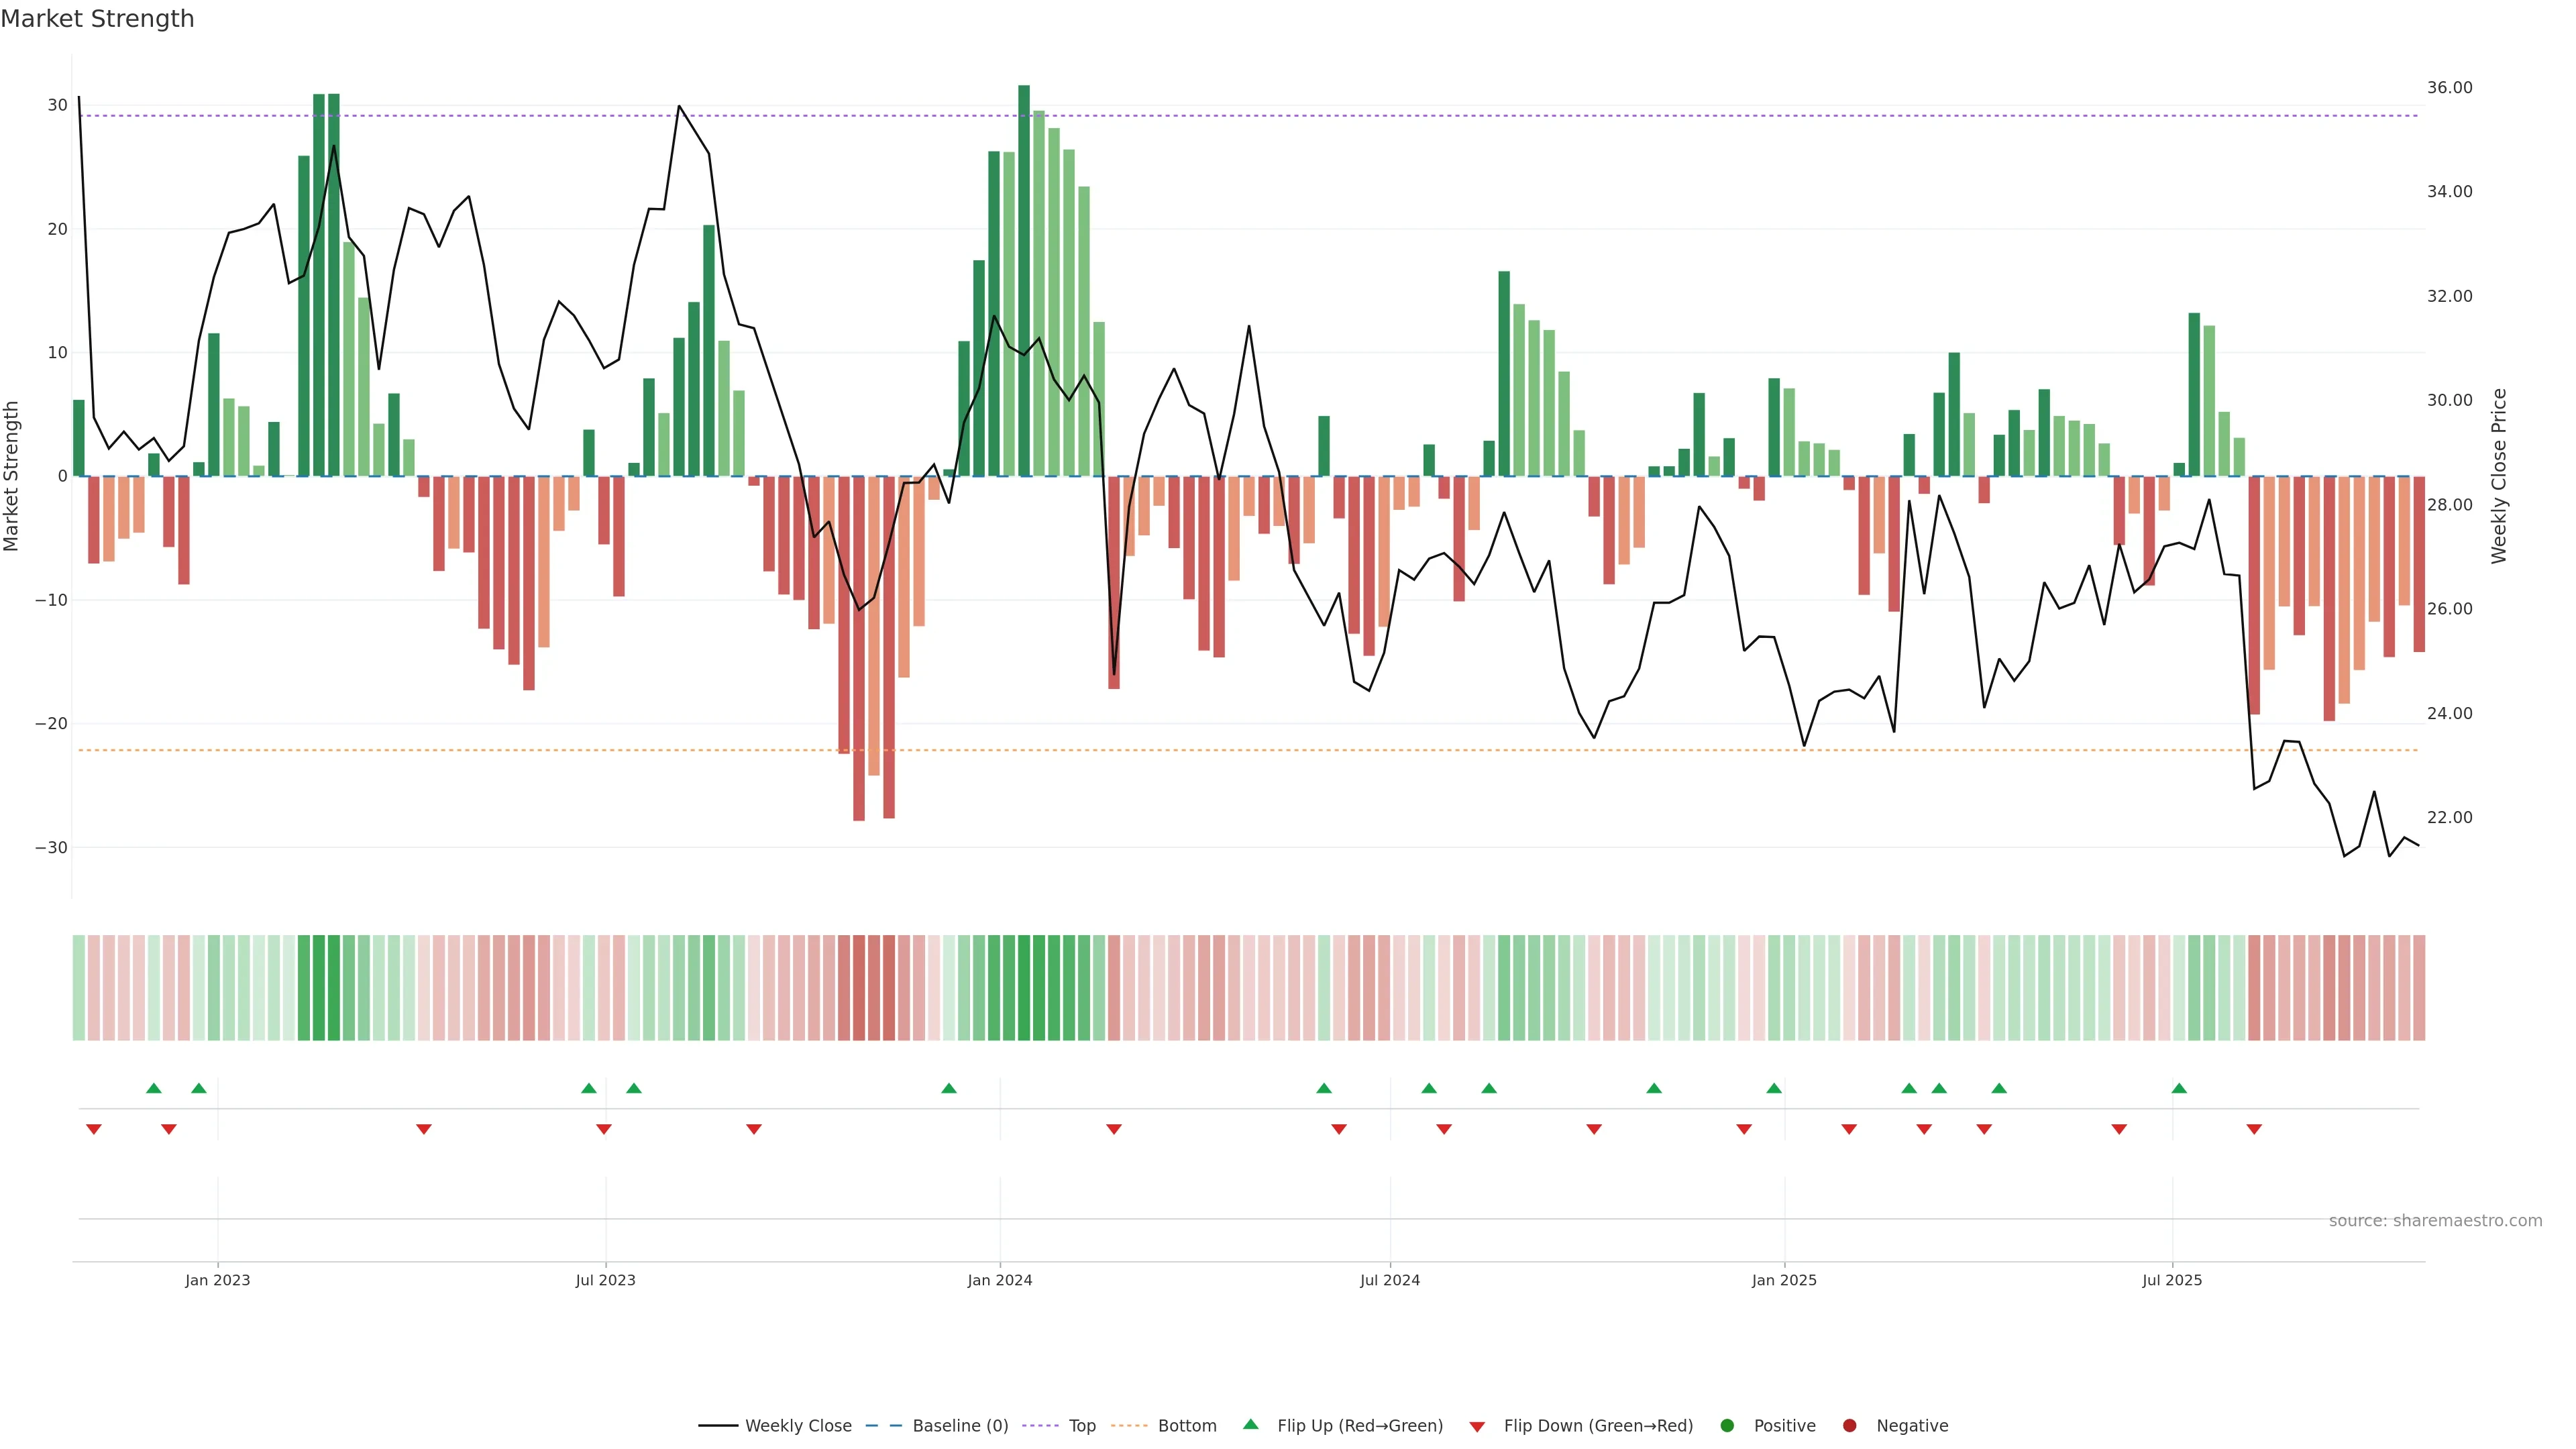Click the rightmost red flip-down triangle marker
The width and height of the screenshot is (2576, 1449).
tap(2254, 1129)
